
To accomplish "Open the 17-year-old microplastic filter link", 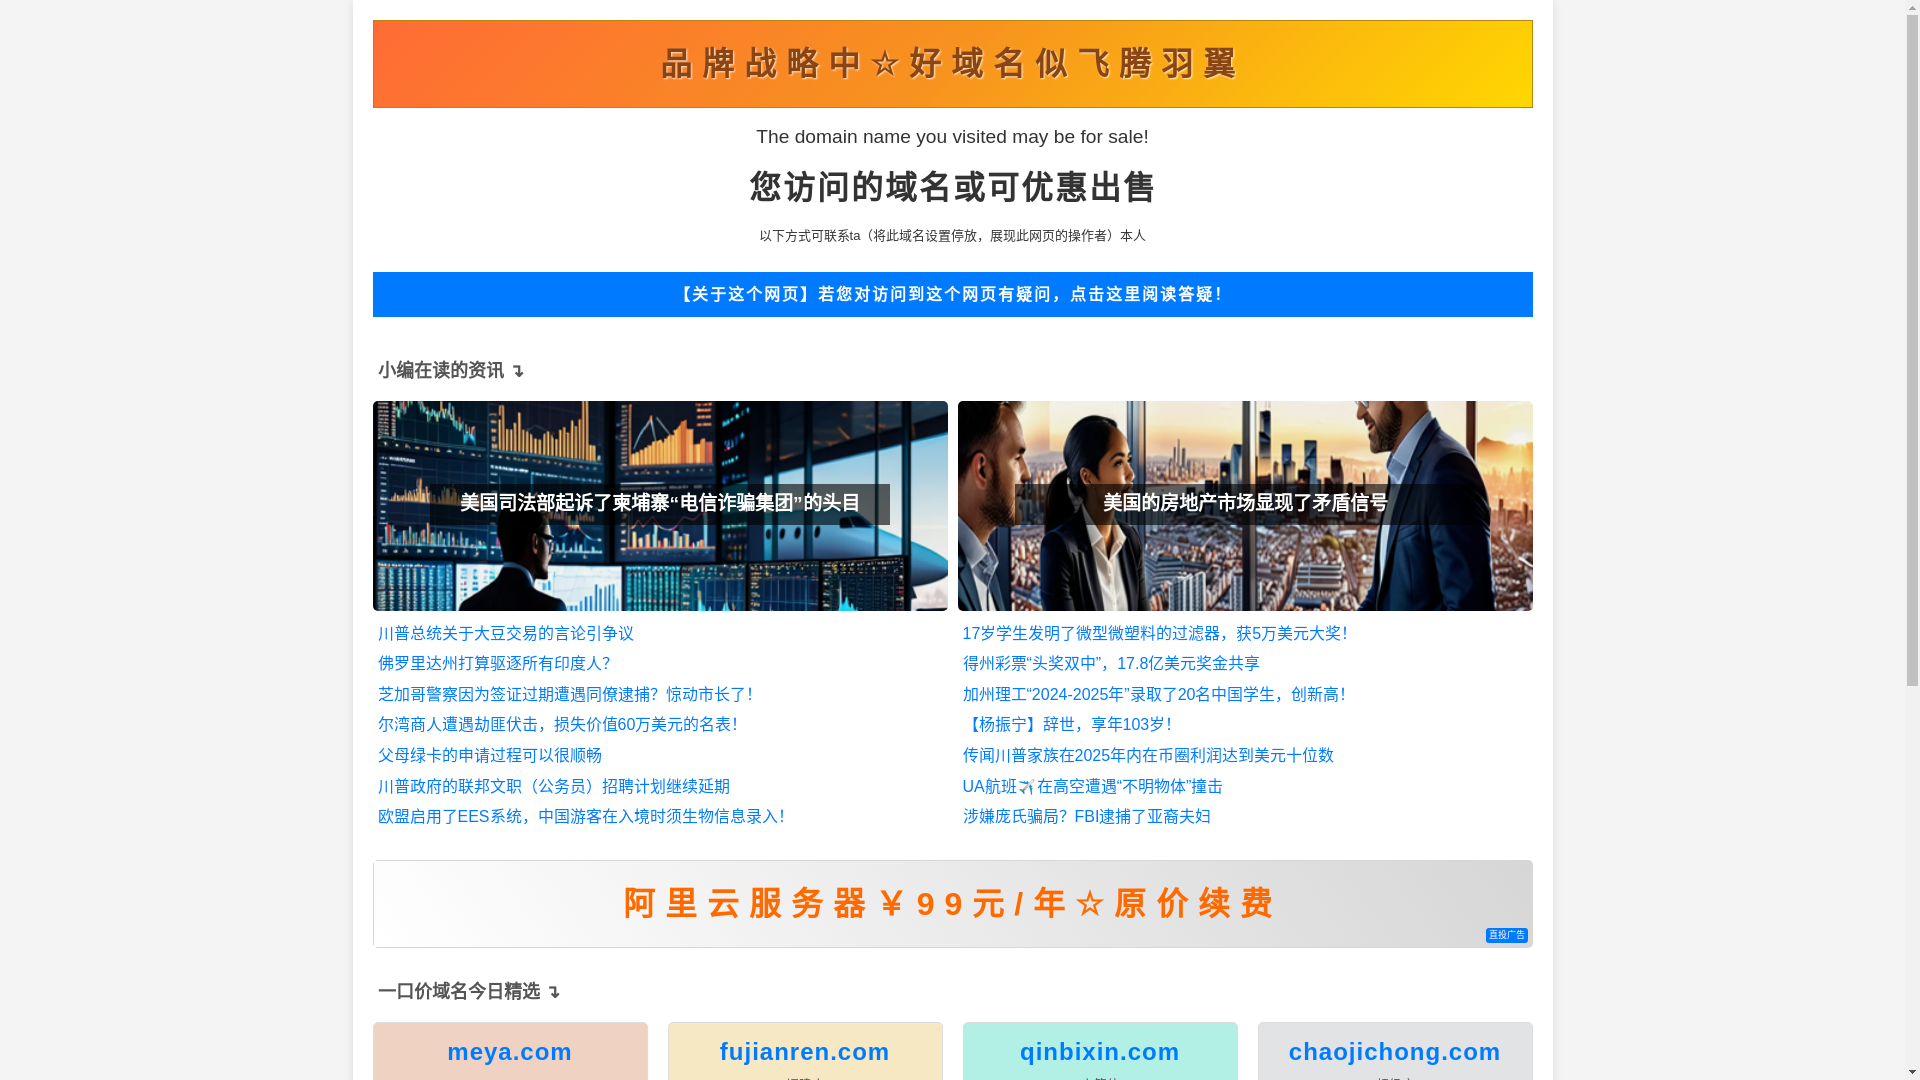I will coord(1154,633).
